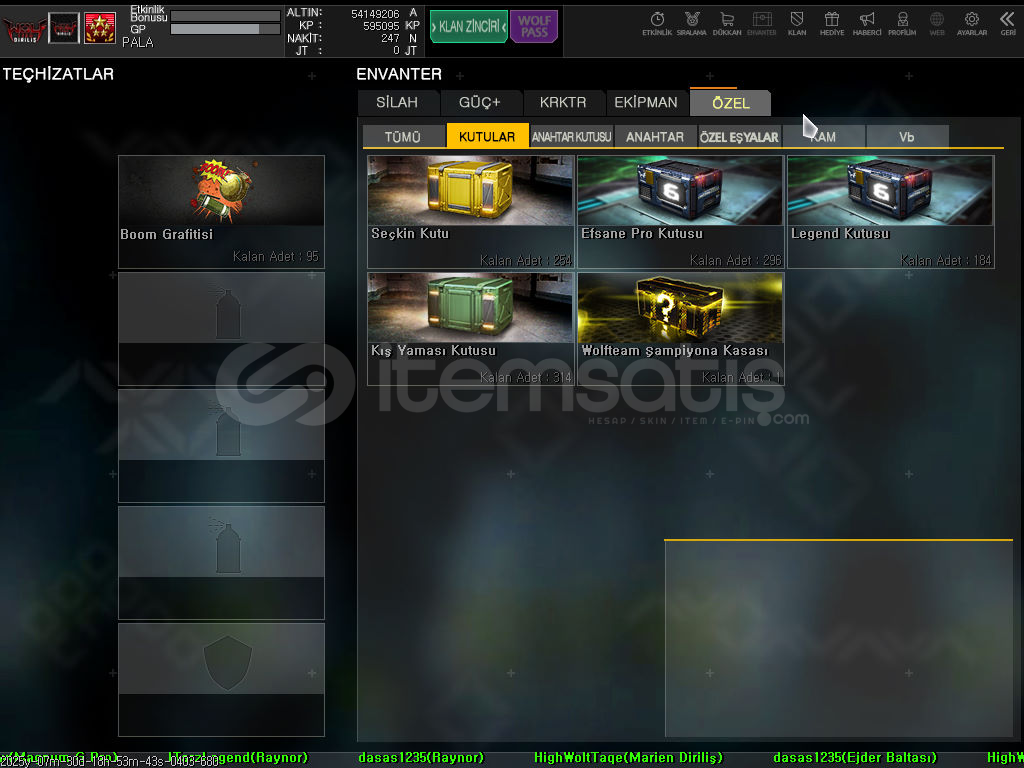This screenshot has height=768, width=1024.
Task: Click the red star rank badge
Action: (x=100, y=28)
